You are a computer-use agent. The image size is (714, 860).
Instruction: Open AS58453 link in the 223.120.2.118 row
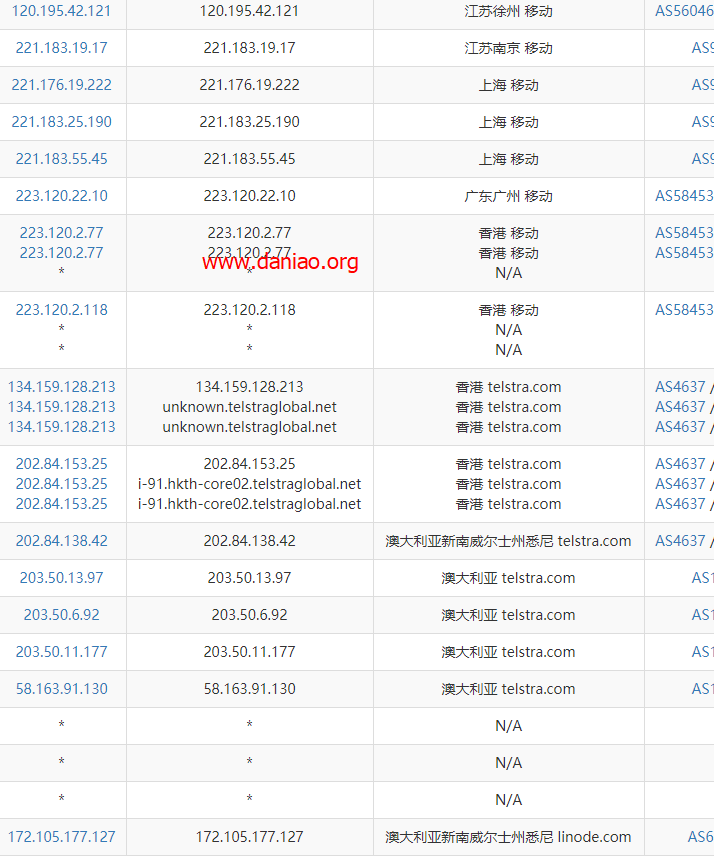tap(684, 309)
